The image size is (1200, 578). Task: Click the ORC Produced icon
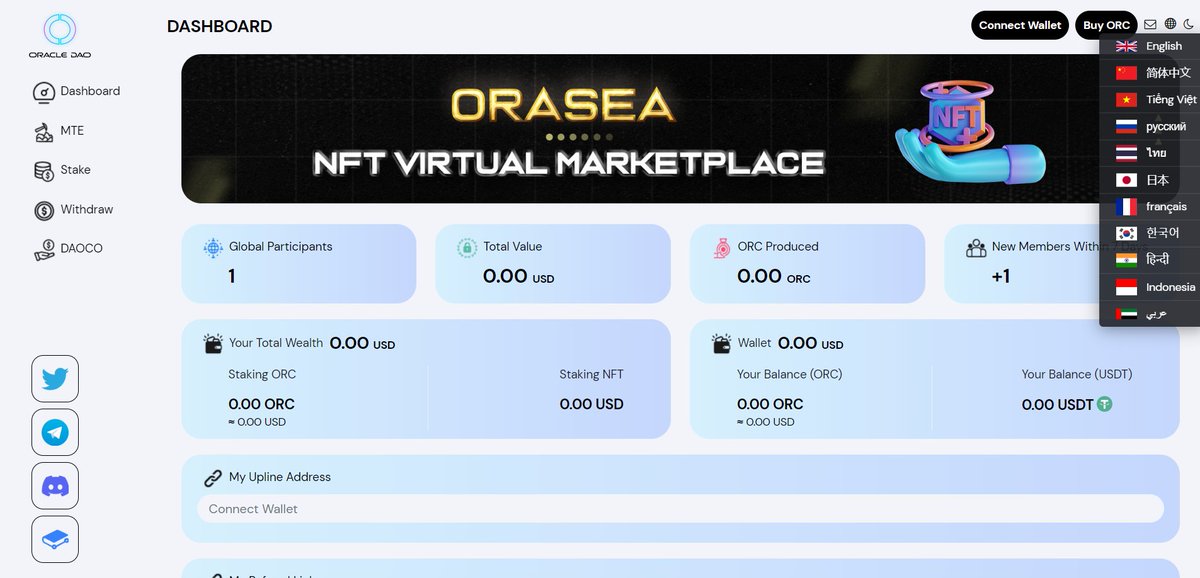click(x=721, y=247)
